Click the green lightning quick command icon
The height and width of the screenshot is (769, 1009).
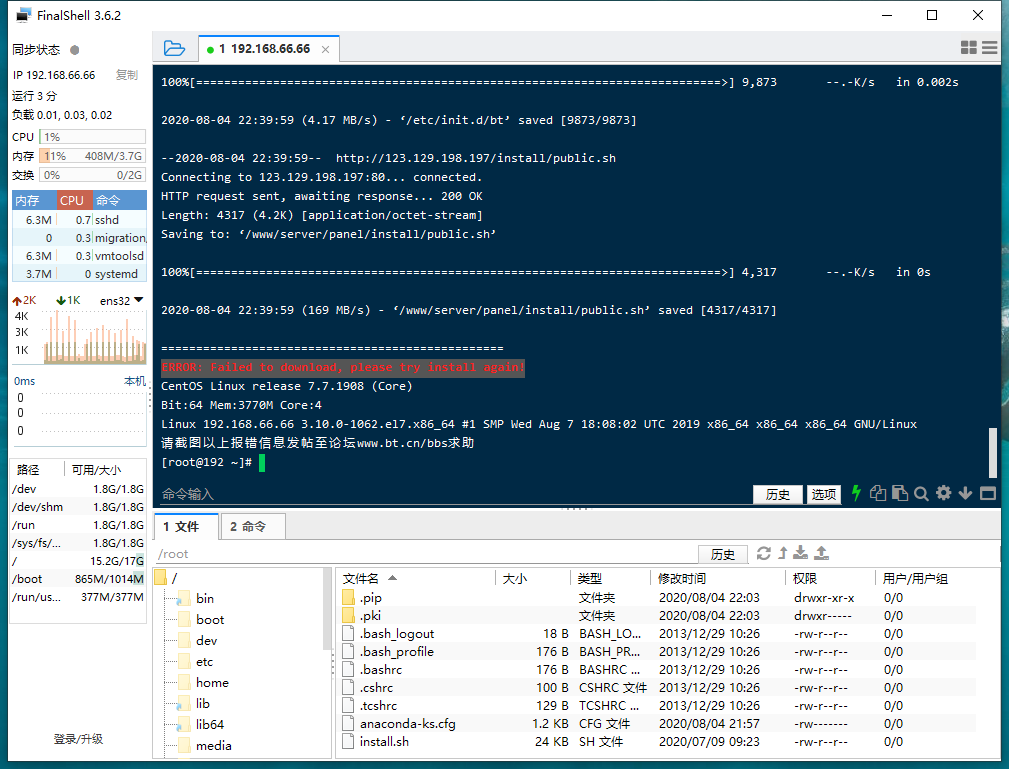point(856,493)
